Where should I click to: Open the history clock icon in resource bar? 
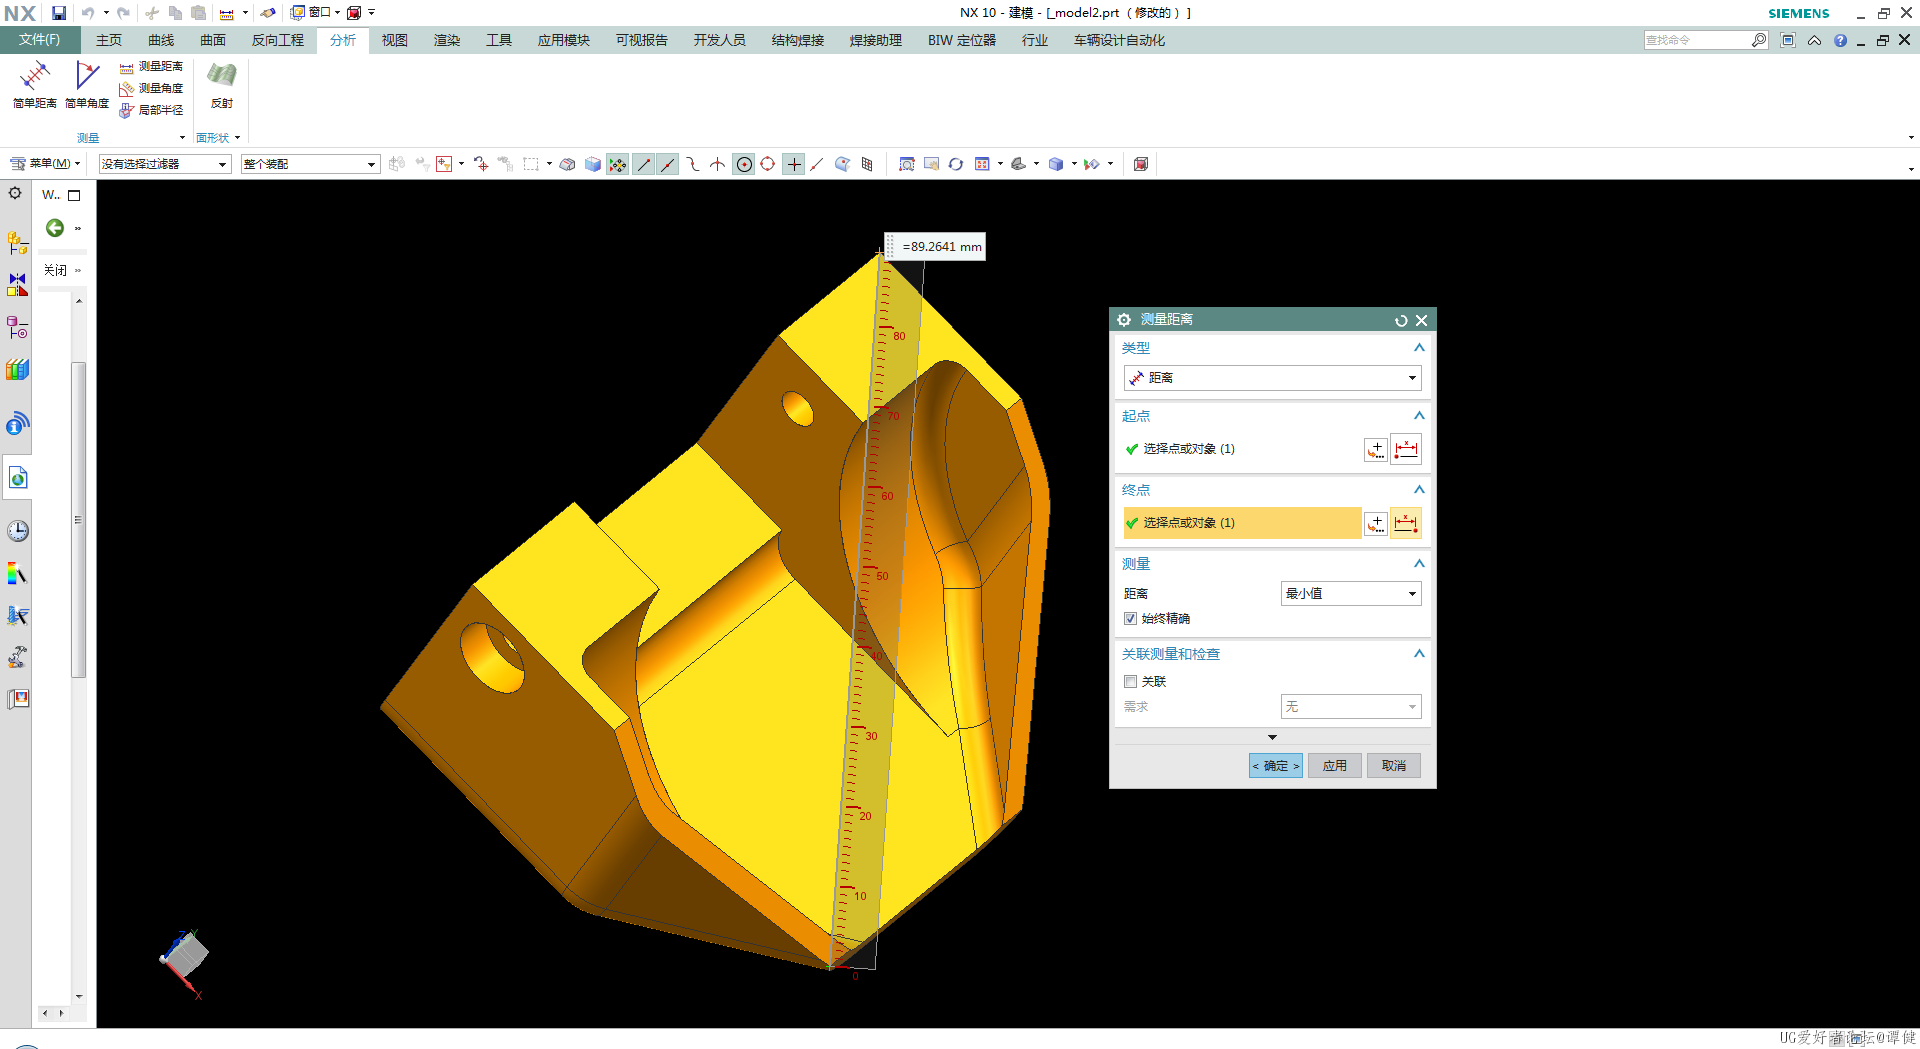tap(17, 531)
